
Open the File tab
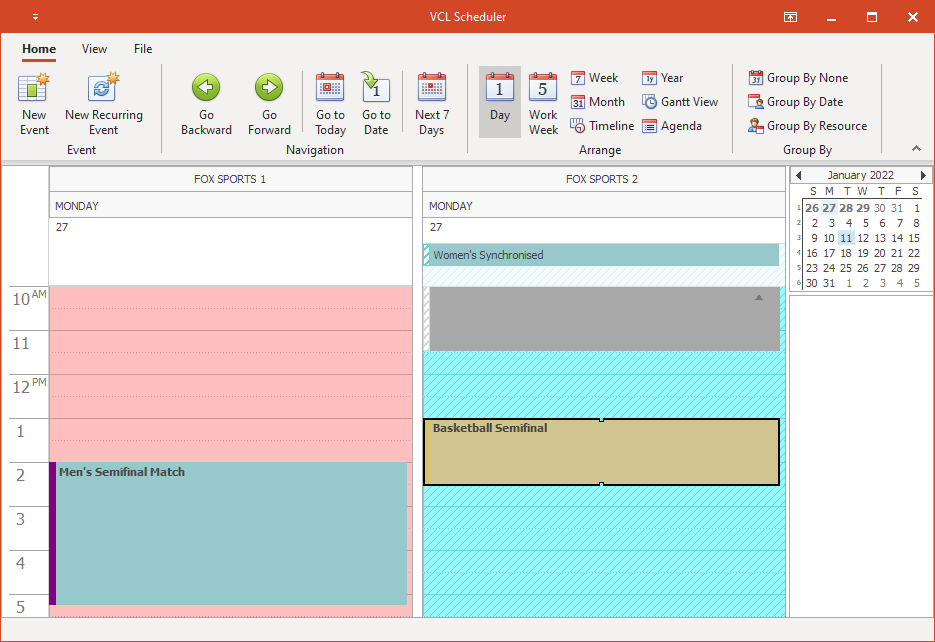[x=142, y=48]
